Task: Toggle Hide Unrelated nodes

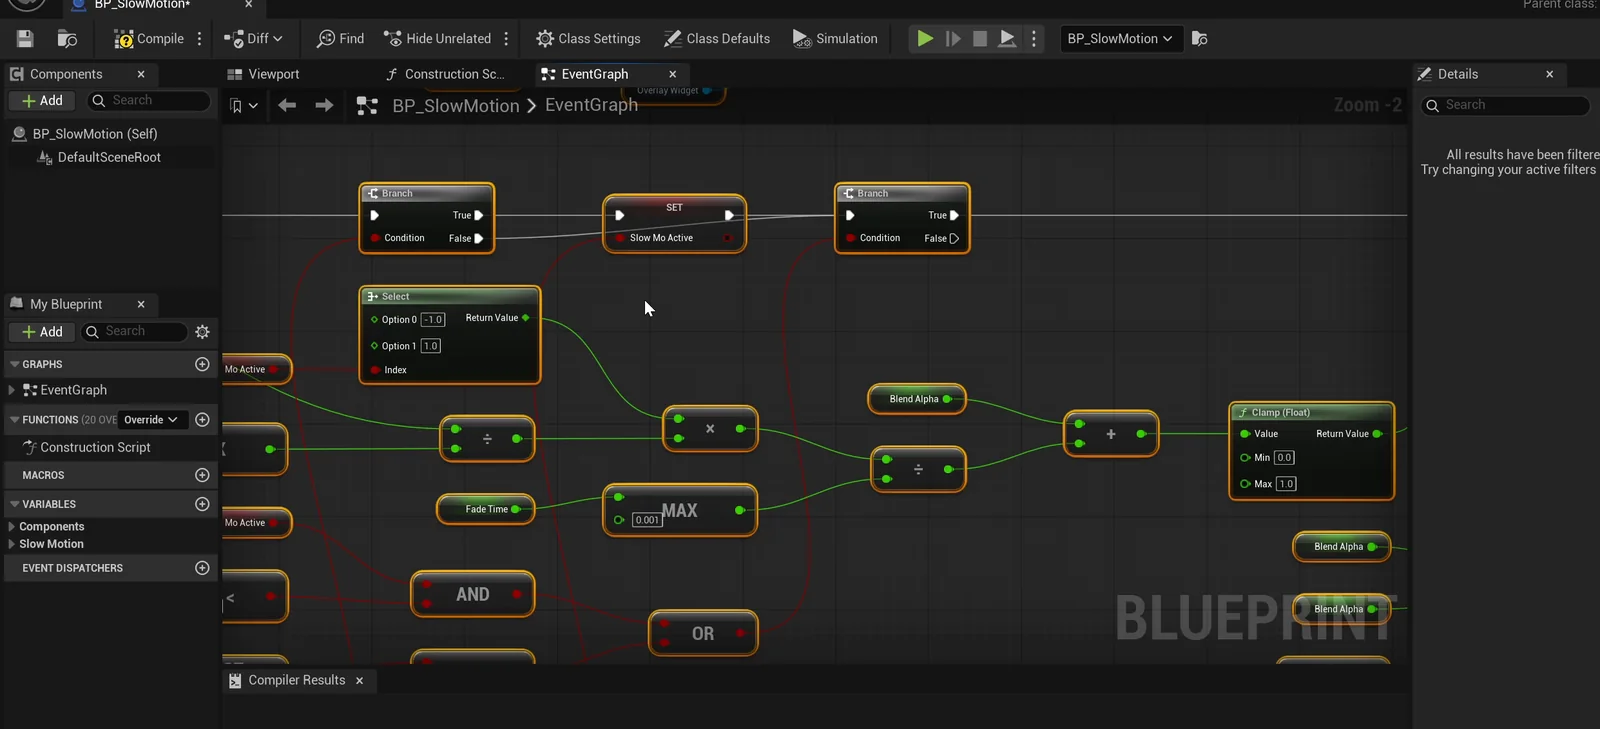Action: [438, 39]
